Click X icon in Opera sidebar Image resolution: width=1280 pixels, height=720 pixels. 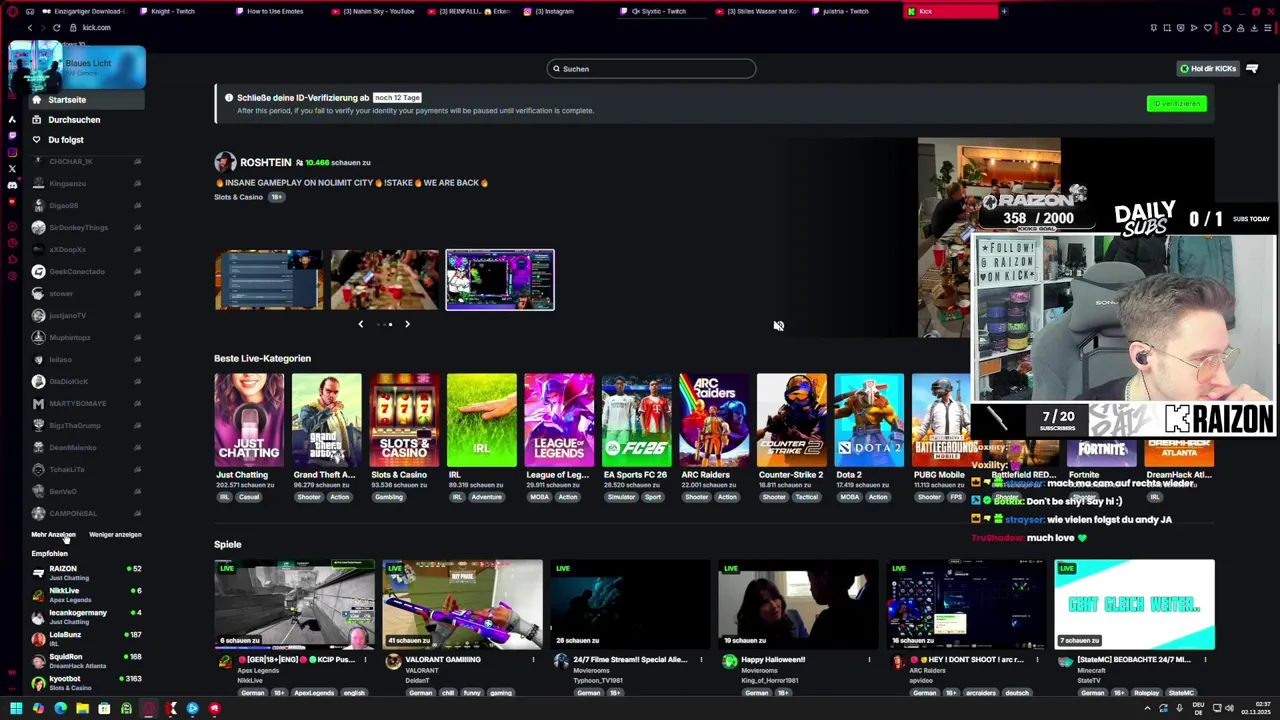click(12, 168)
